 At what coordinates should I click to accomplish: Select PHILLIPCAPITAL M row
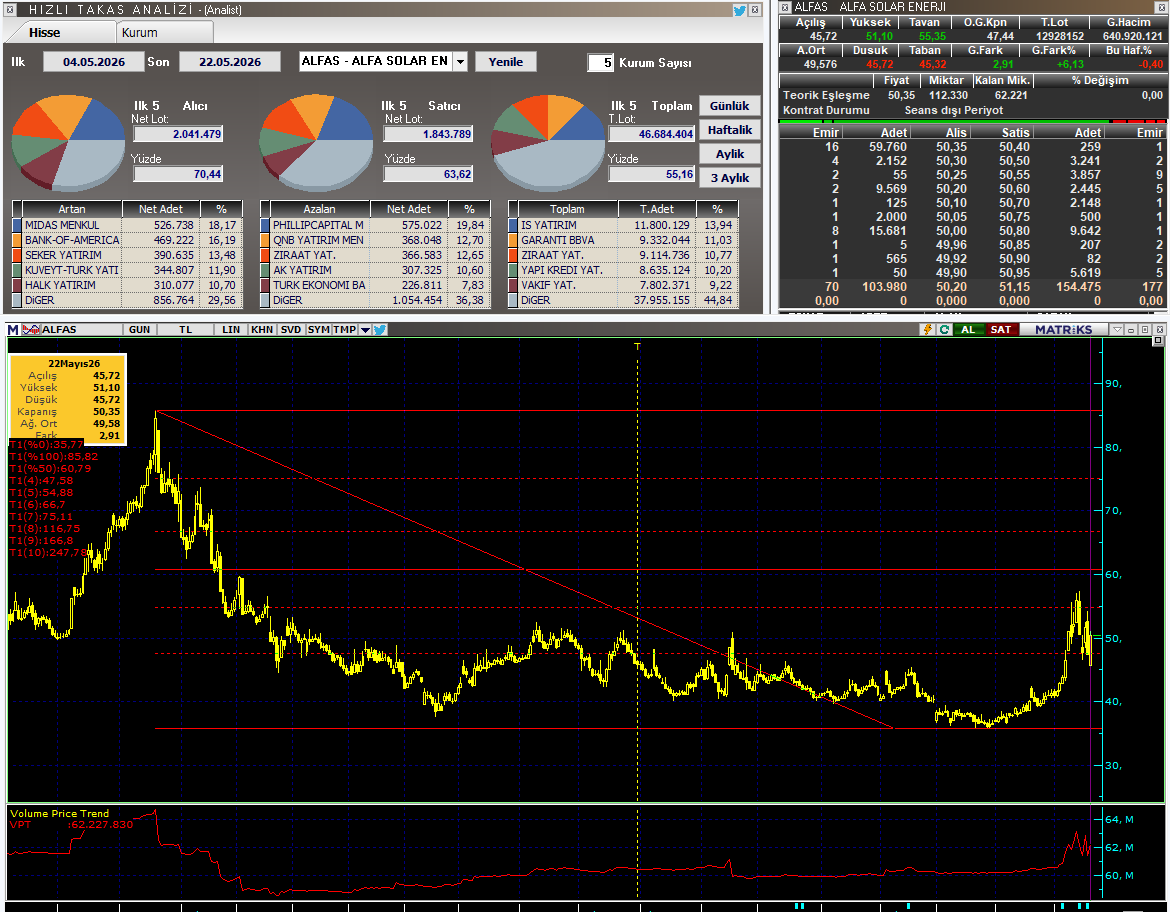pyautogui.click(x=375, y=225)
